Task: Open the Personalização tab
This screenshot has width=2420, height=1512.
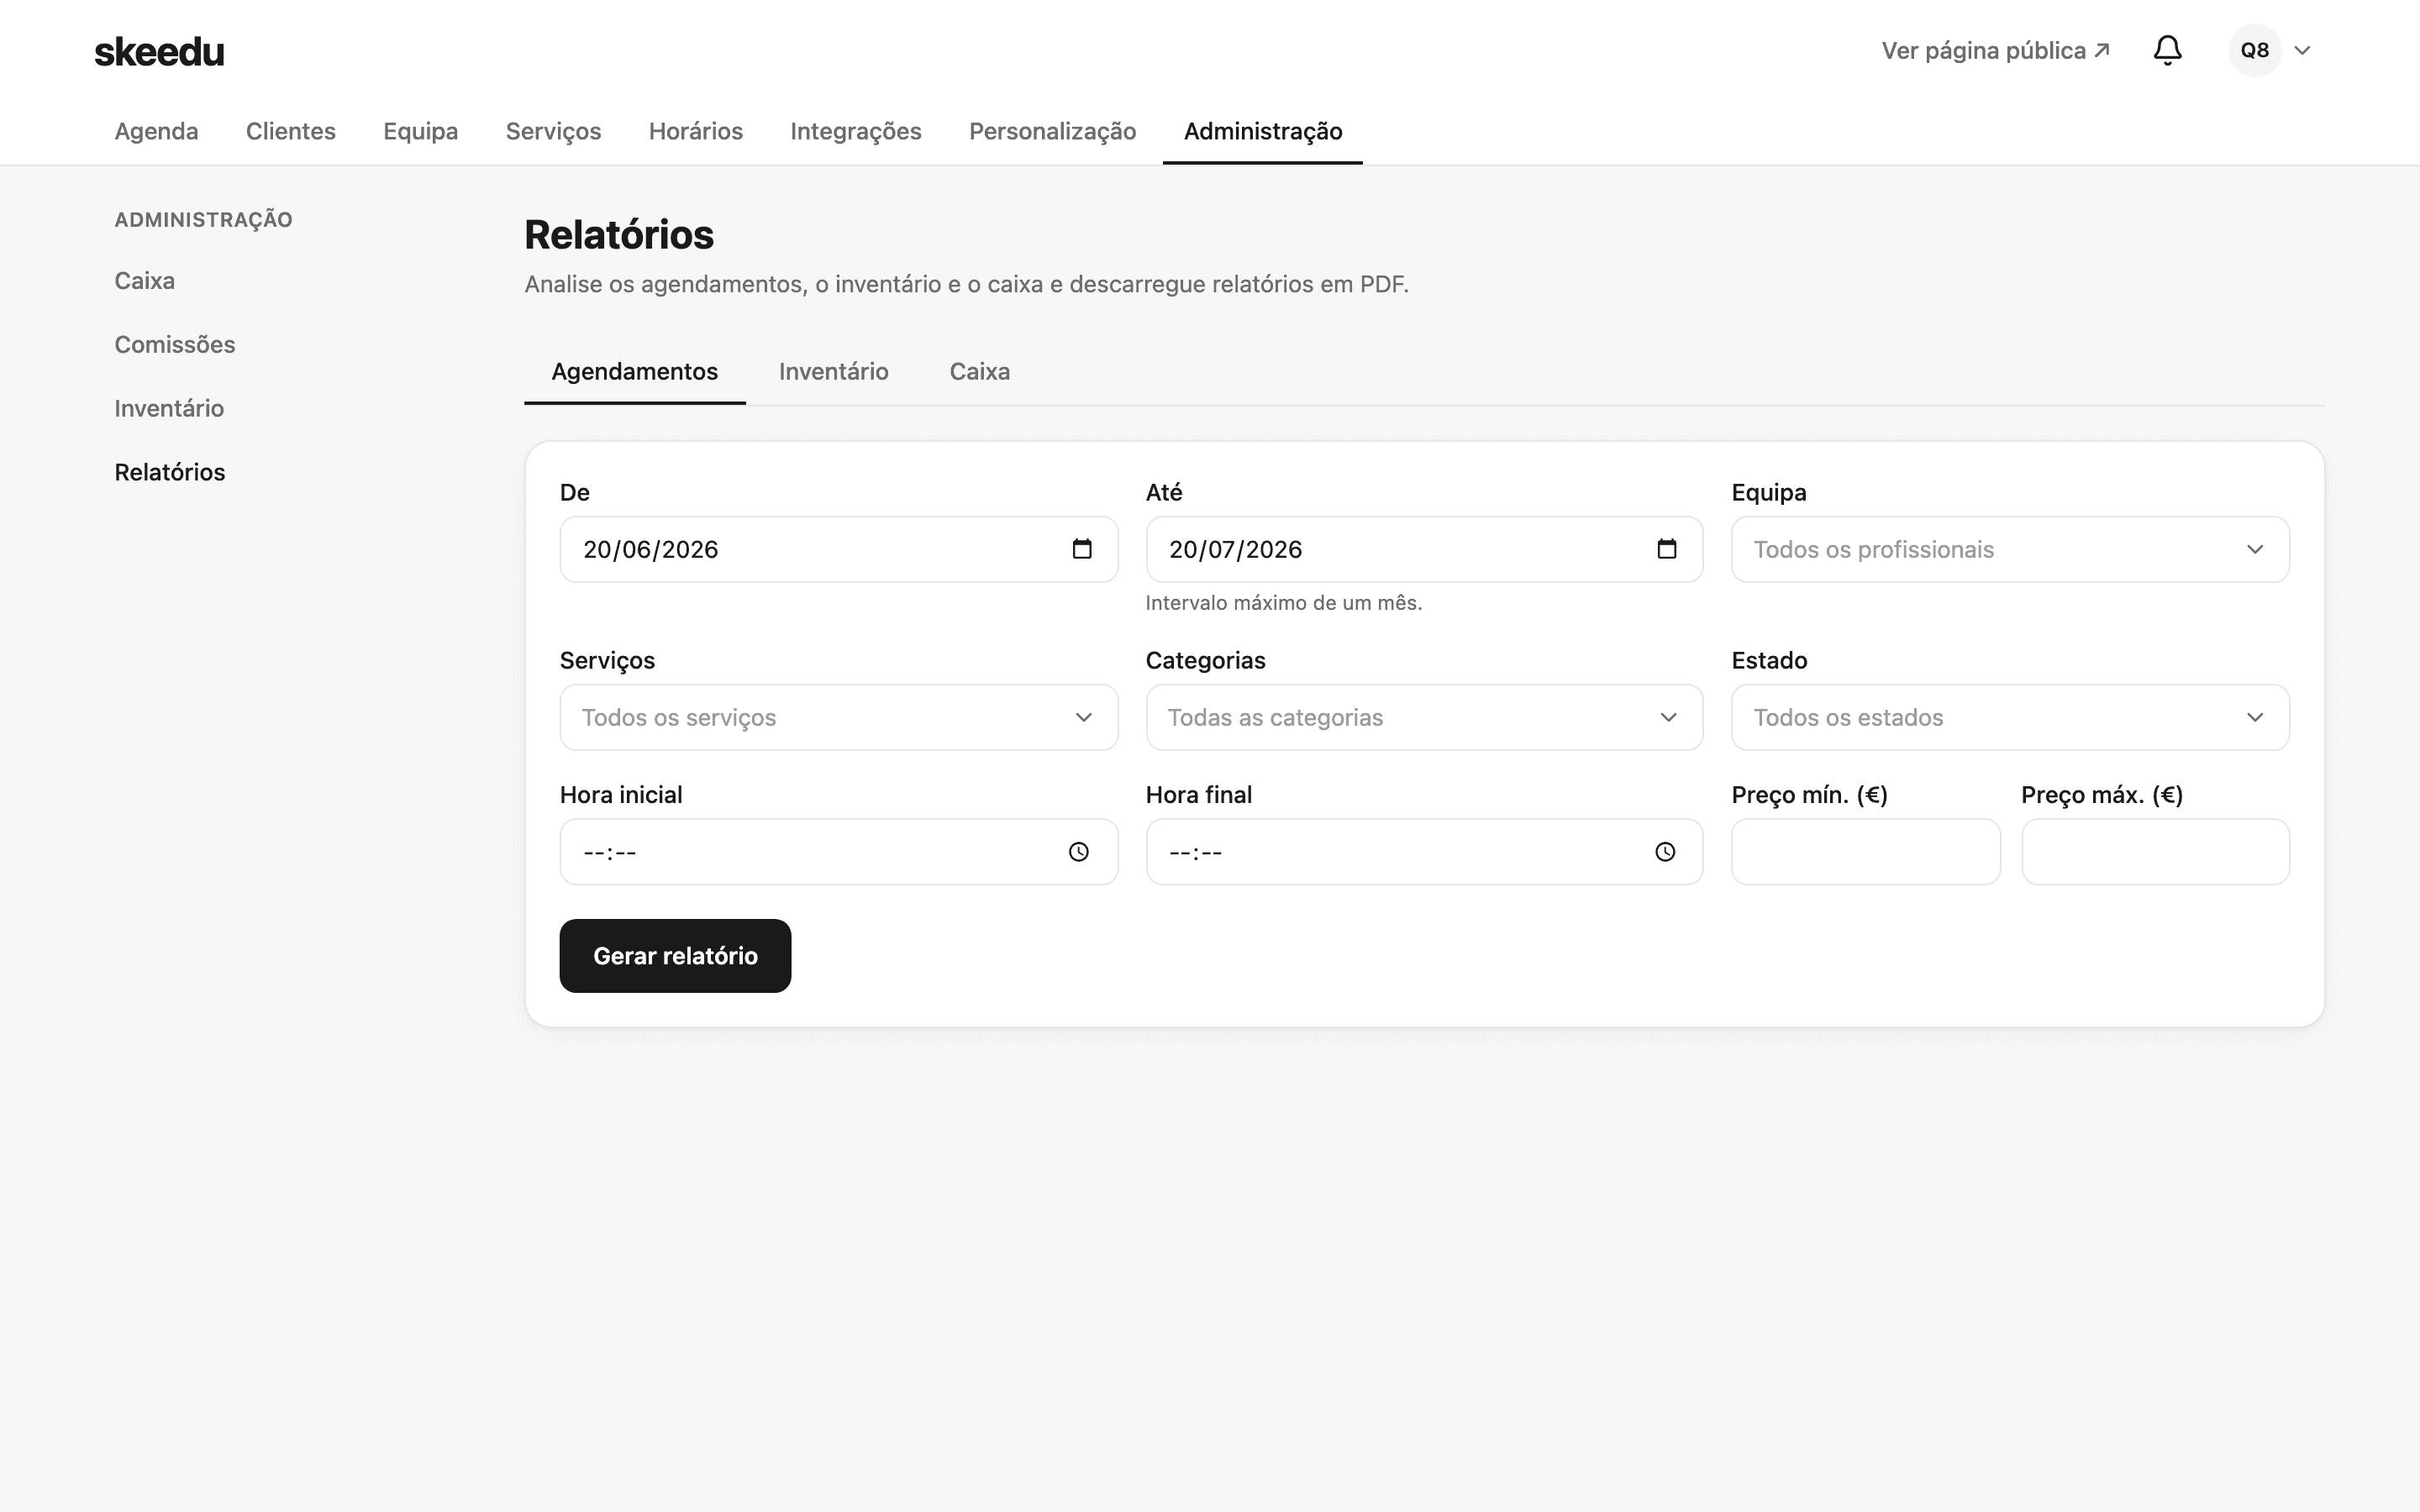Action: click(1052, 131)
